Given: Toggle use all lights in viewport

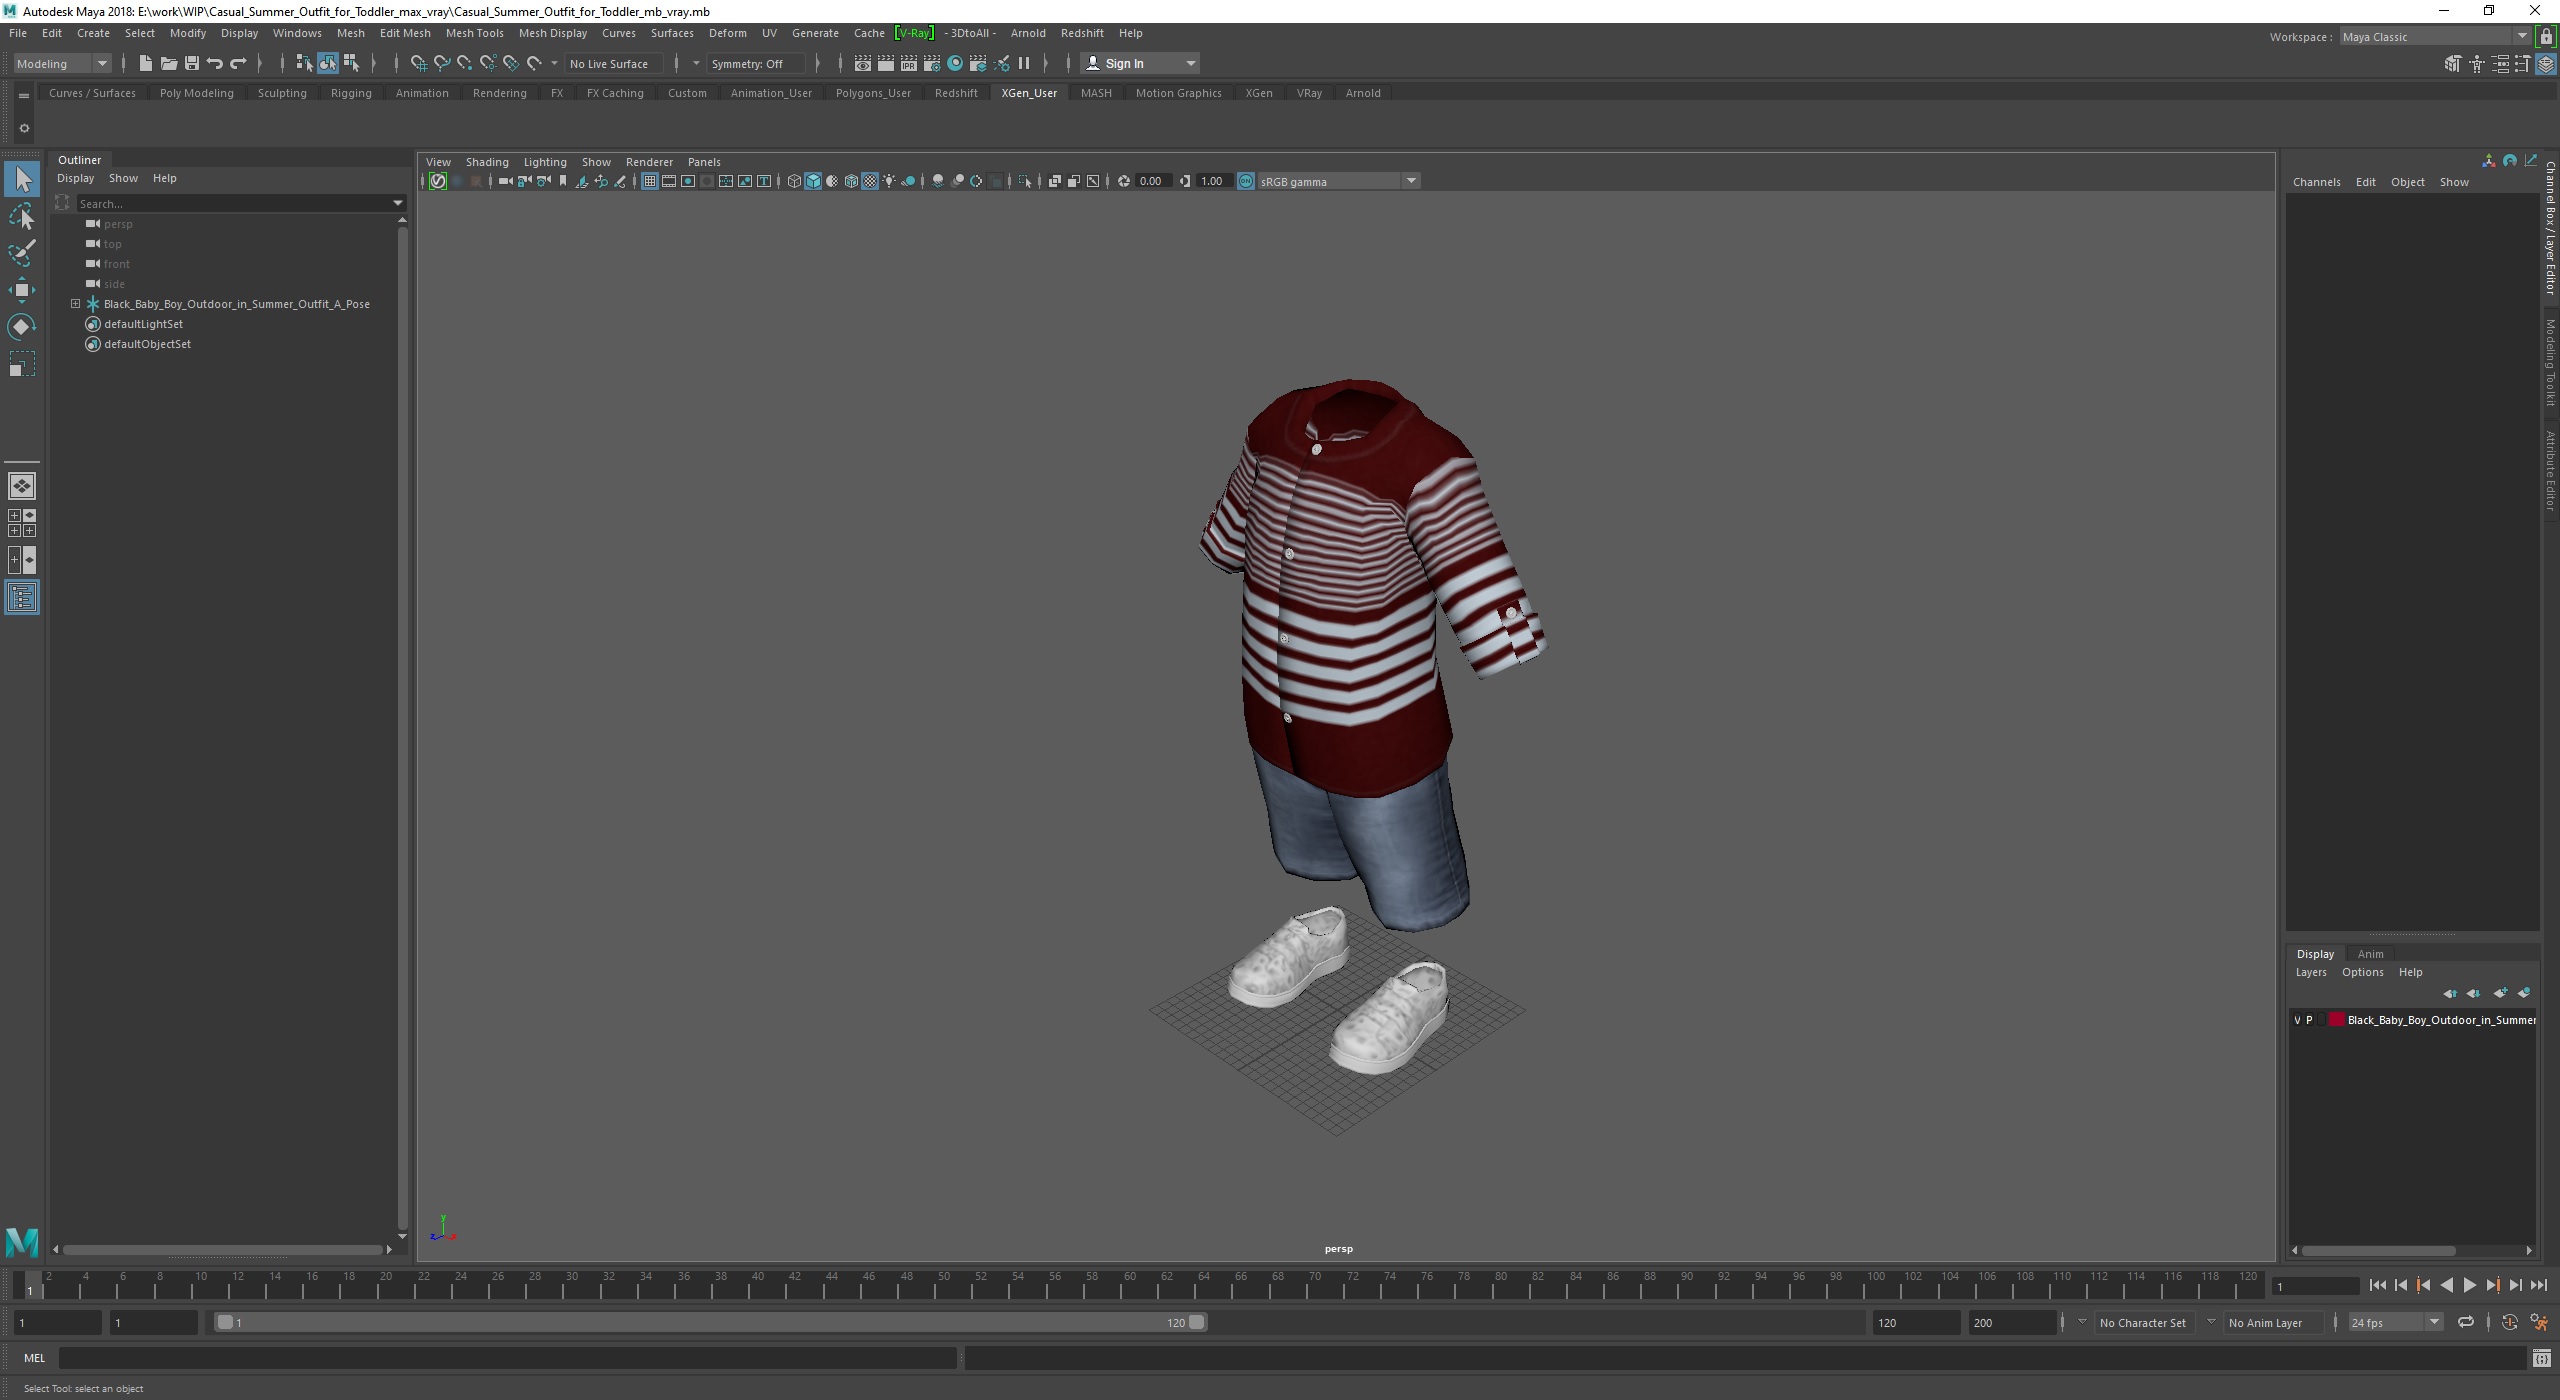Looking at the screenshot, I should tap(889, 181).
